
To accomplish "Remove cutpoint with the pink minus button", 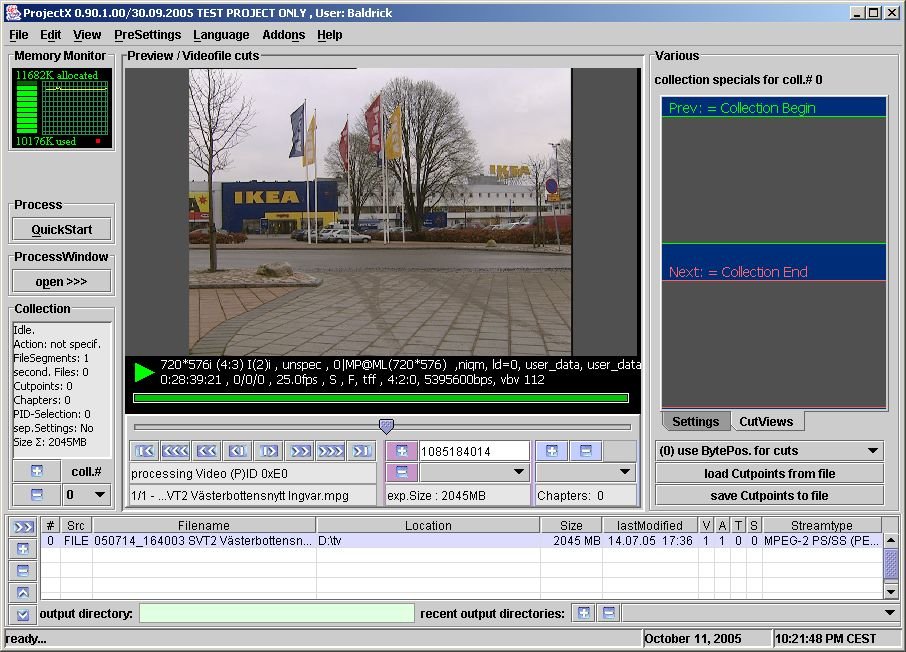I will 402,472.
